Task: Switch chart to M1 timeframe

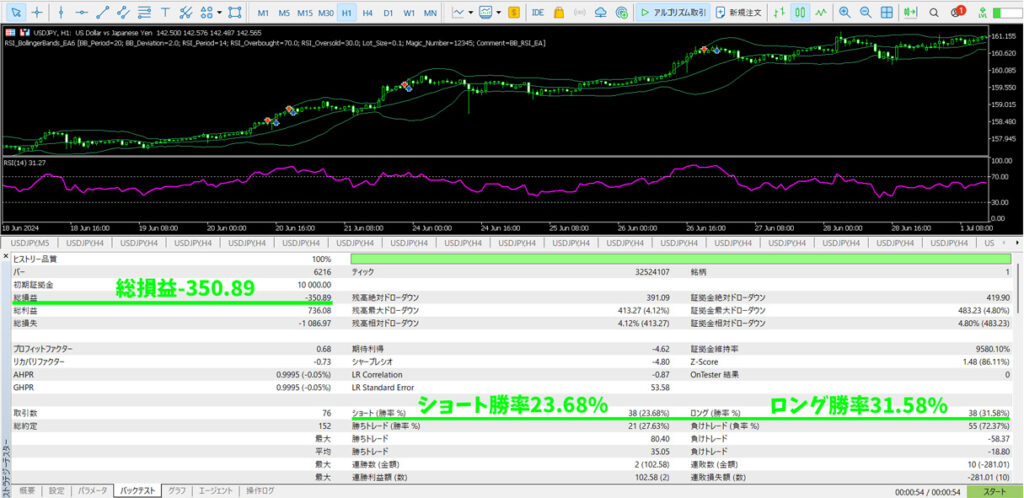Action: pos(263,12)
